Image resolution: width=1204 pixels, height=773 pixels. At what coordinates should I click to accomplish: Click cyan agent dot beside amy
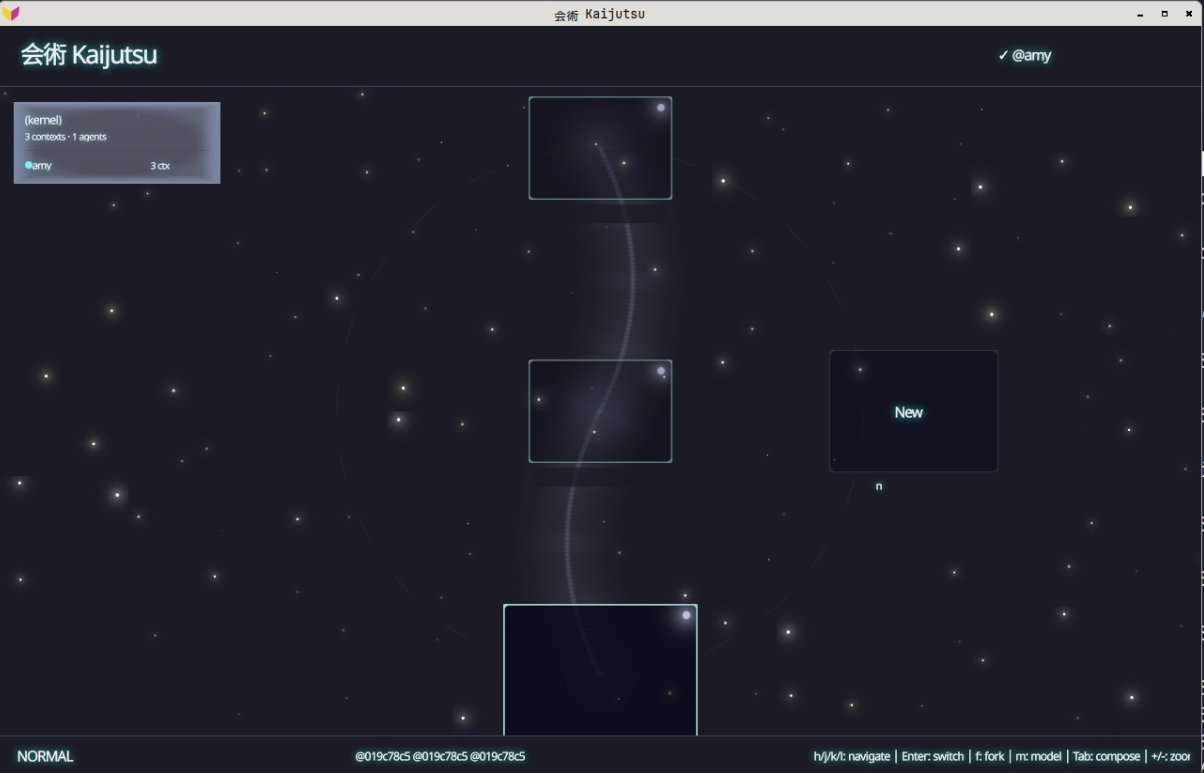28,165
